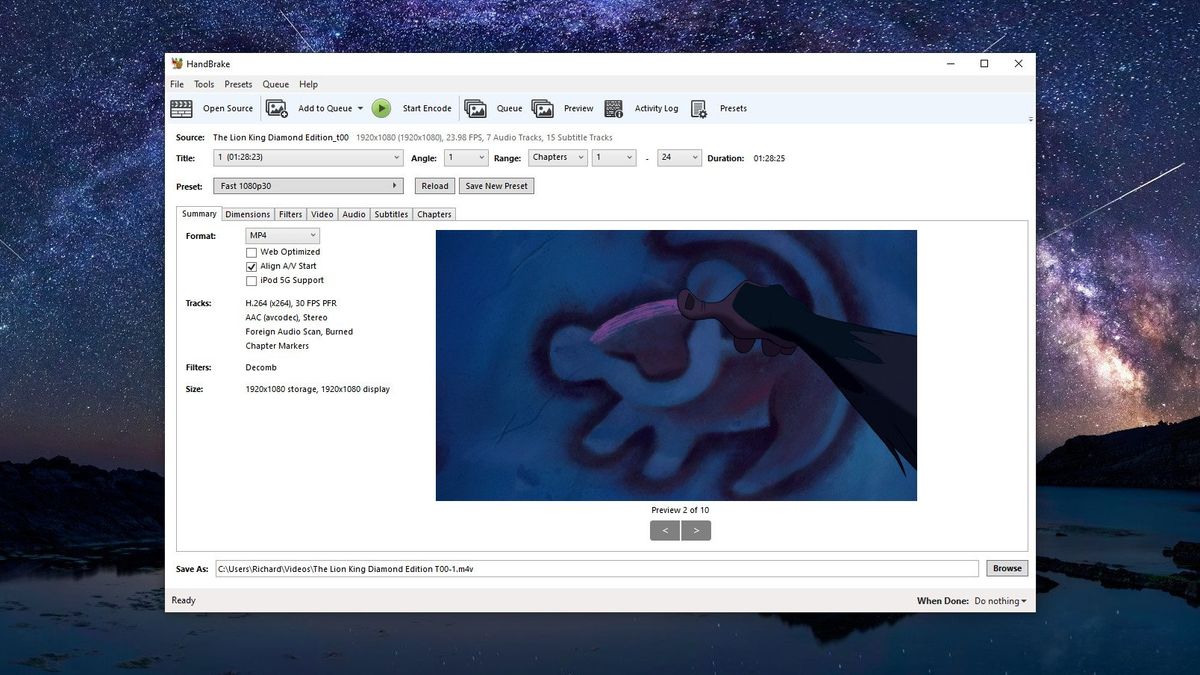Uncheck Align A/V Start
The image size is (1200, 675).
(251, 266)
